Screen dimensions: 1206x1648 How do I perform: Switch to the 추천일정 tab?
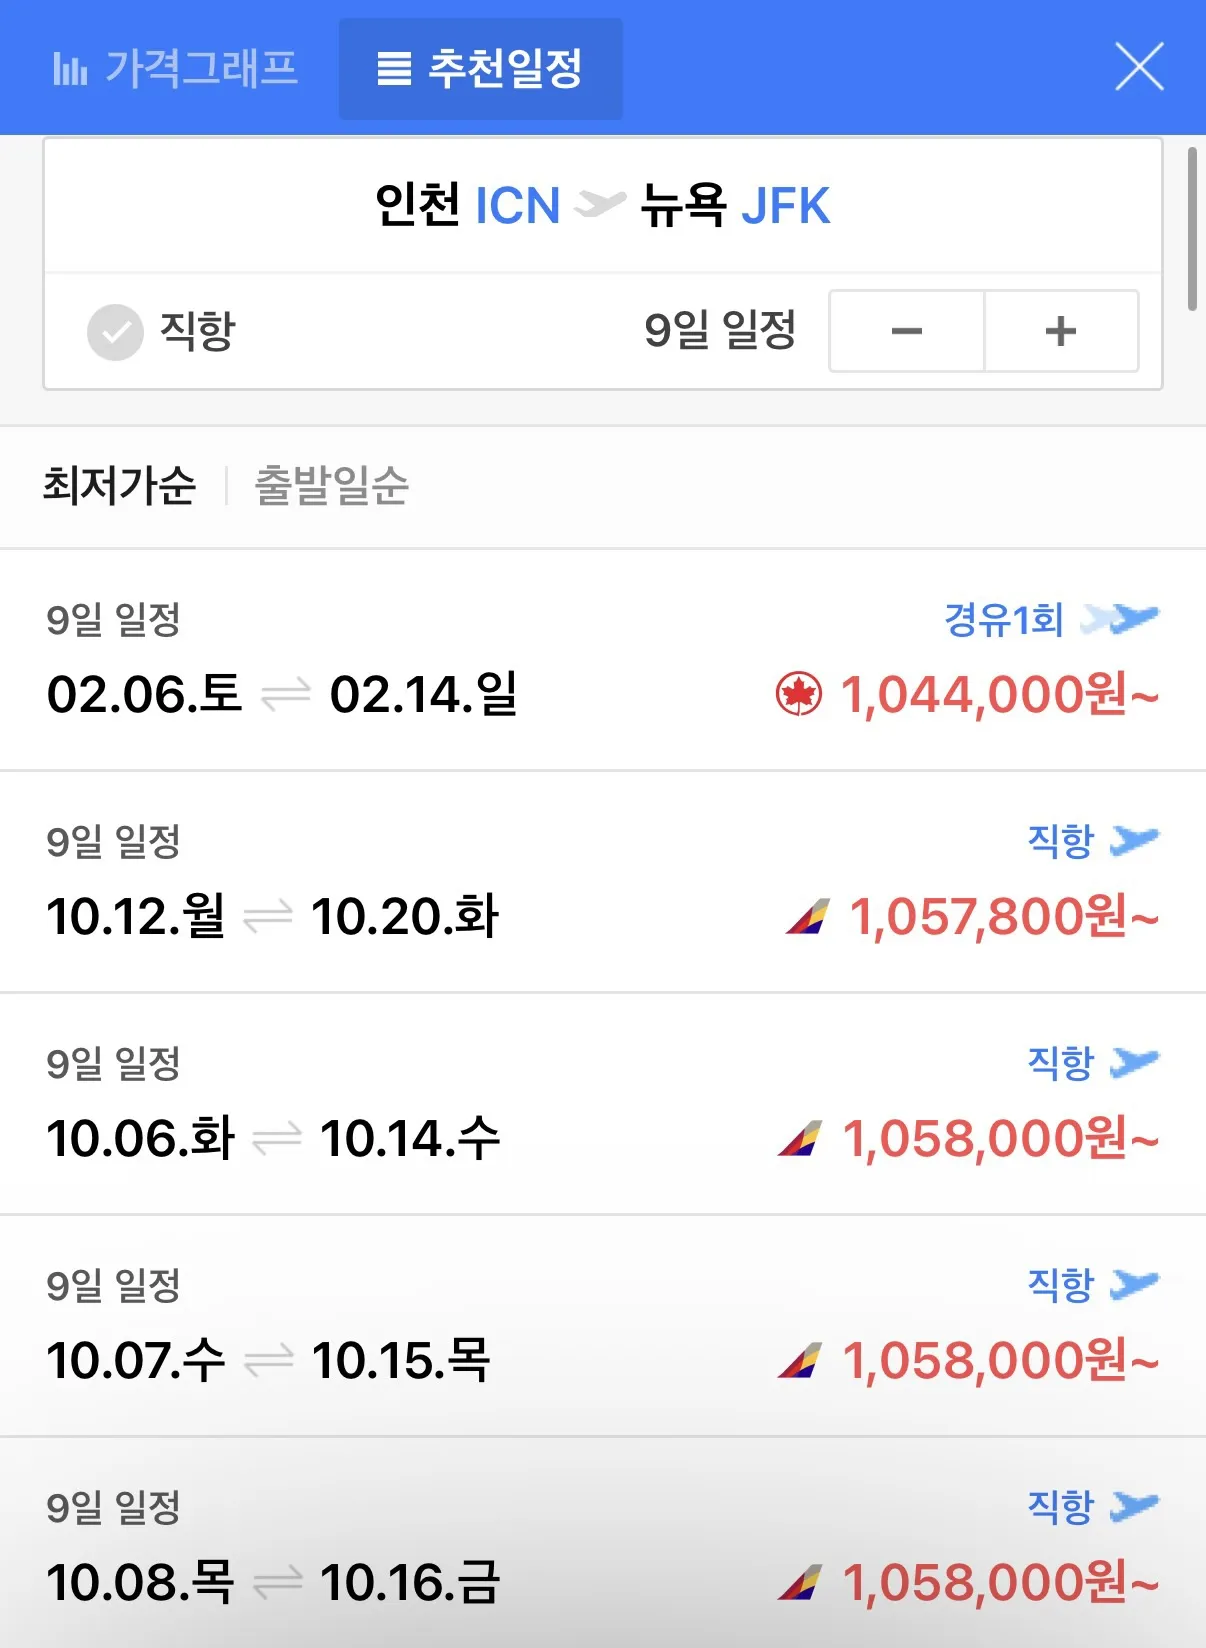(480, 69)
